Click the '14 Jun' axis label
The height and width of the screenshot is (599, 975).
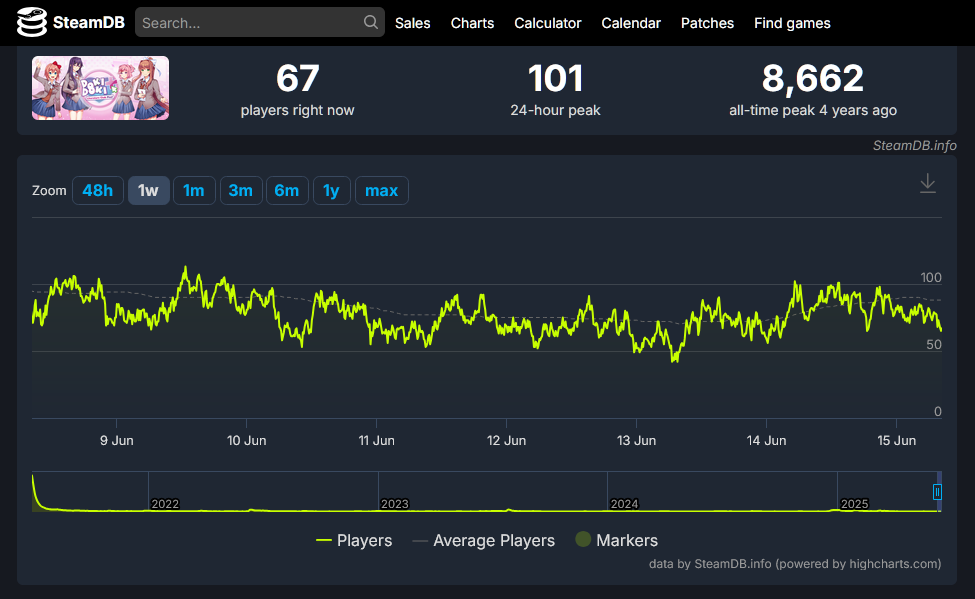[x=766, y=440]
